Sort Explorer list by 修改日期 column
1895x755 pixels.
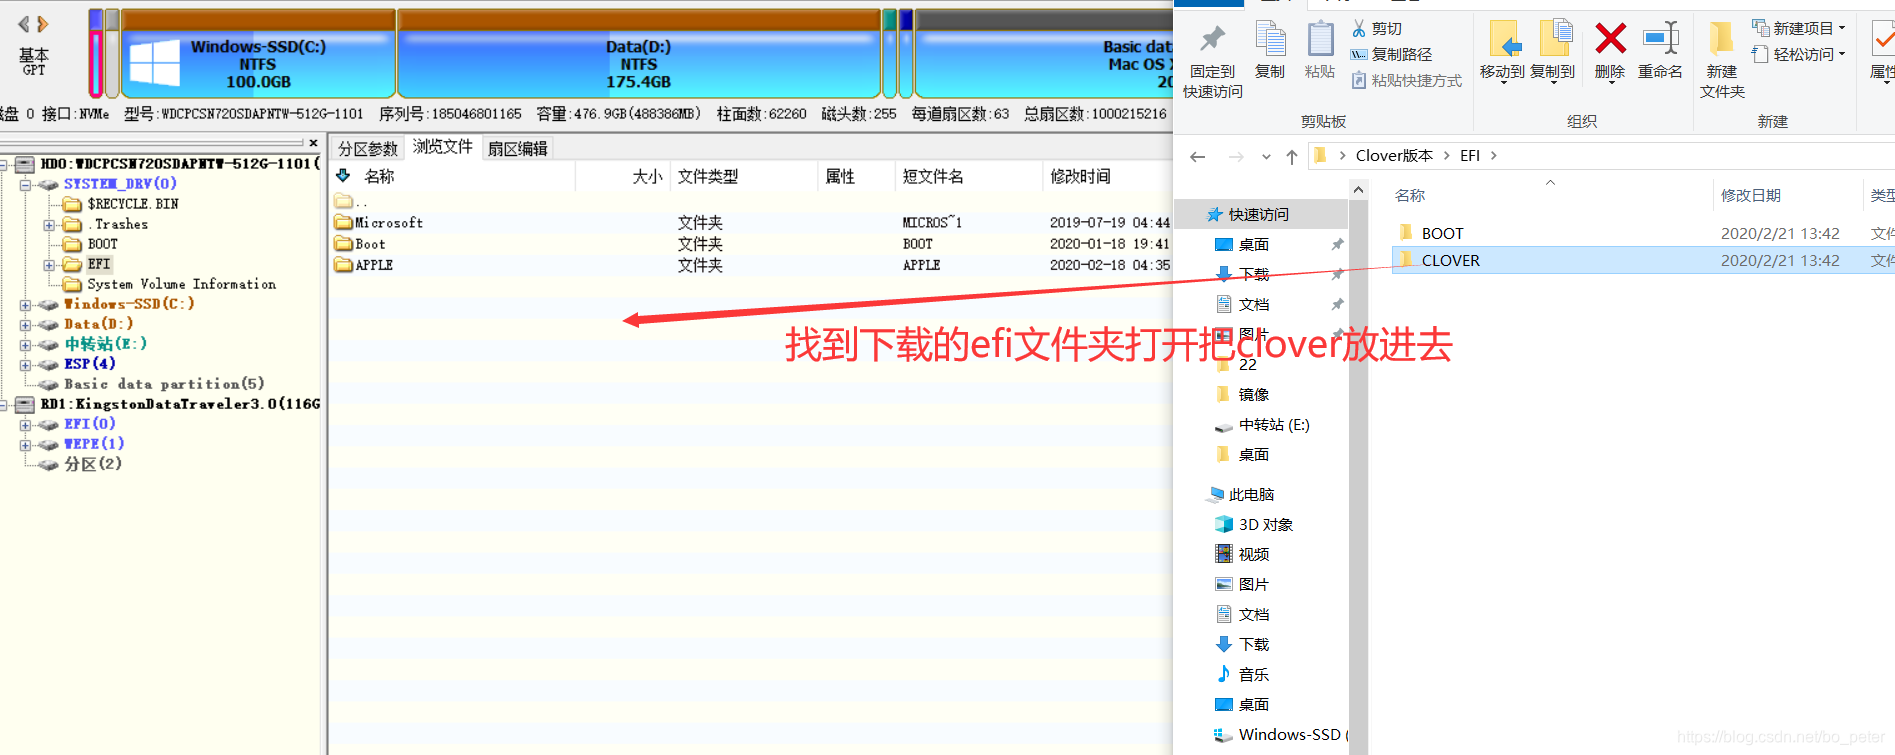click(1751, 196)
